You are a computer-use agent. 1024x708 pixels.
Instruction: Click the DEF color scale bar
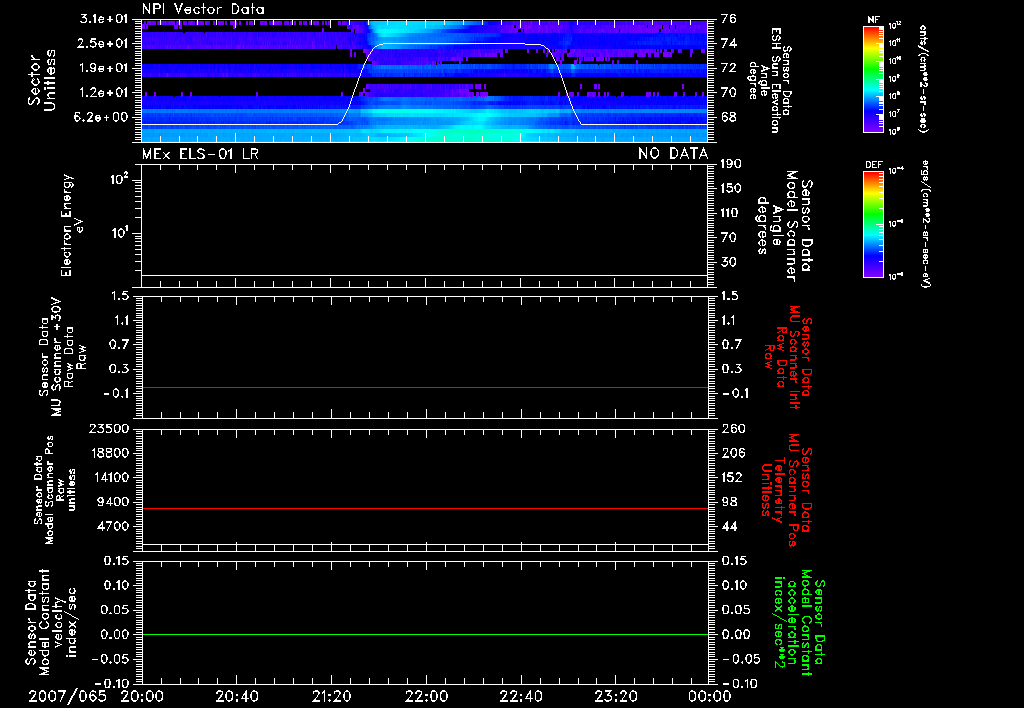(872, 224)
